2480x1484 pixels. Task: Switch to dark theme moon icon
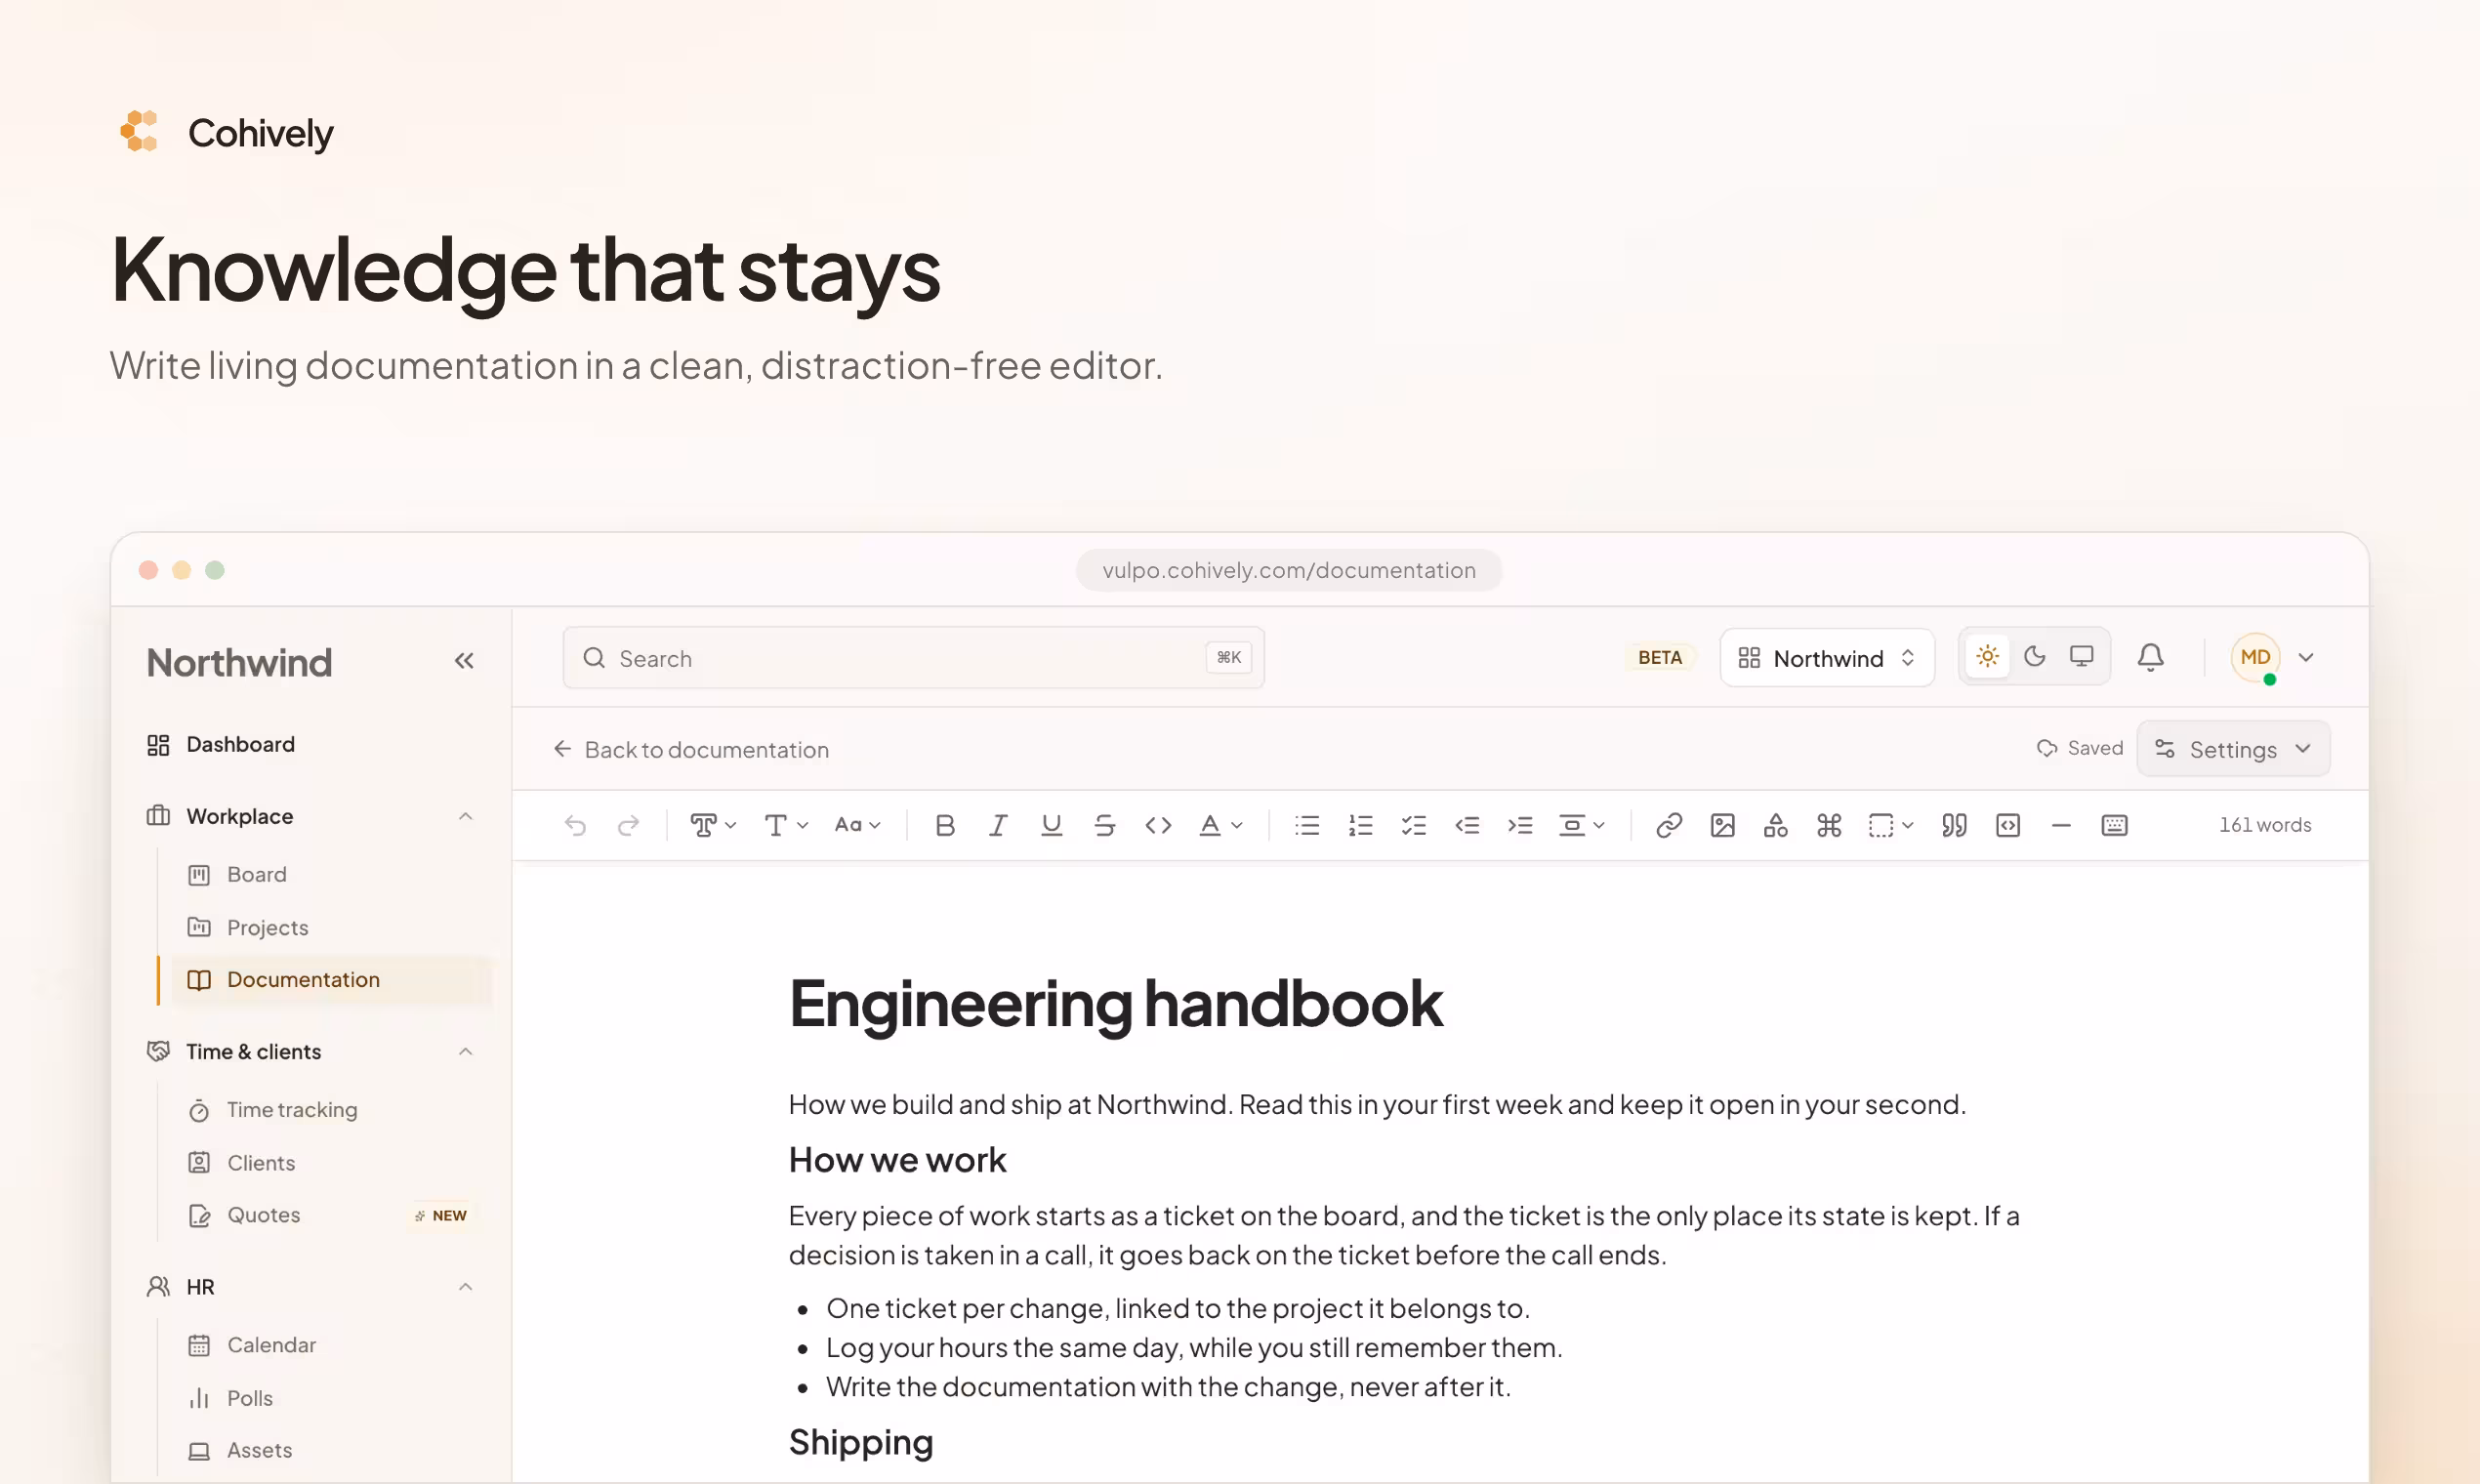(x=2034, y=656)
